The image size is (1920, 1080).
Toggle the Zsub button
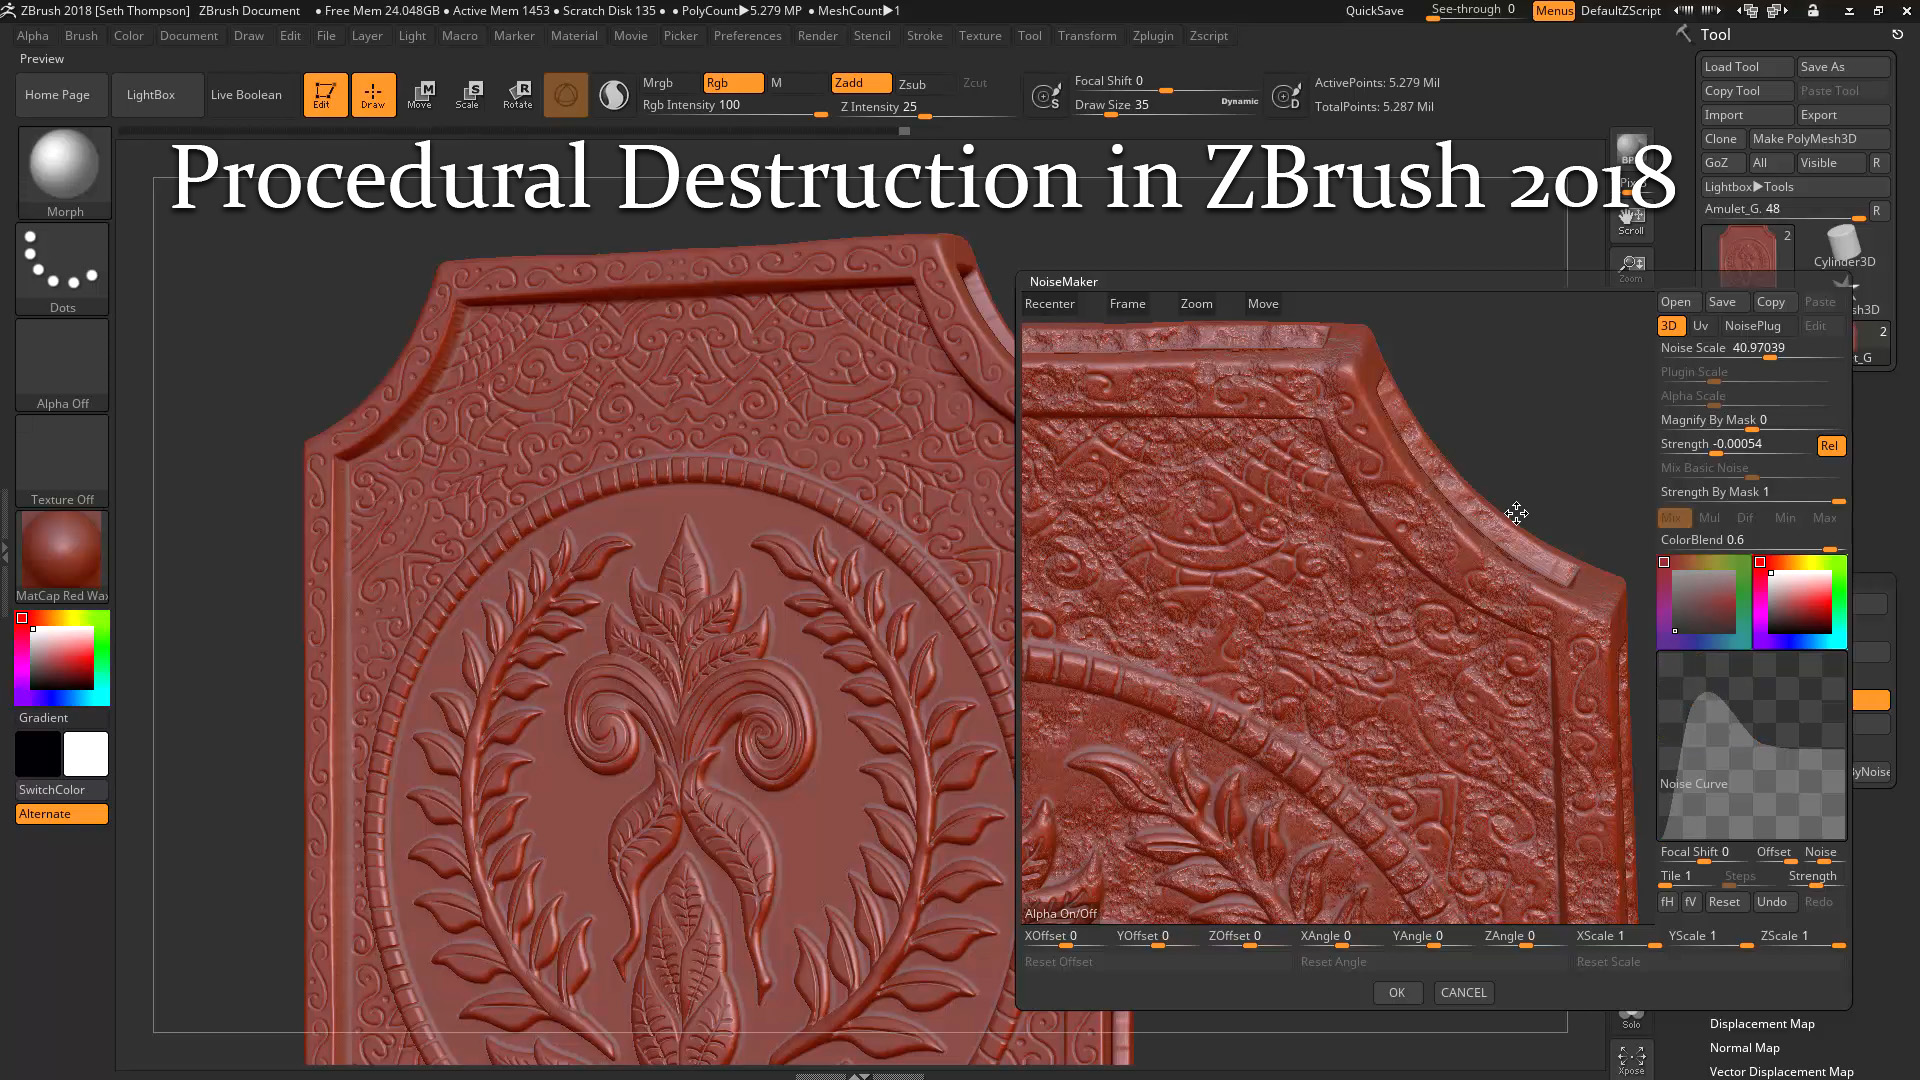point(912,84)
